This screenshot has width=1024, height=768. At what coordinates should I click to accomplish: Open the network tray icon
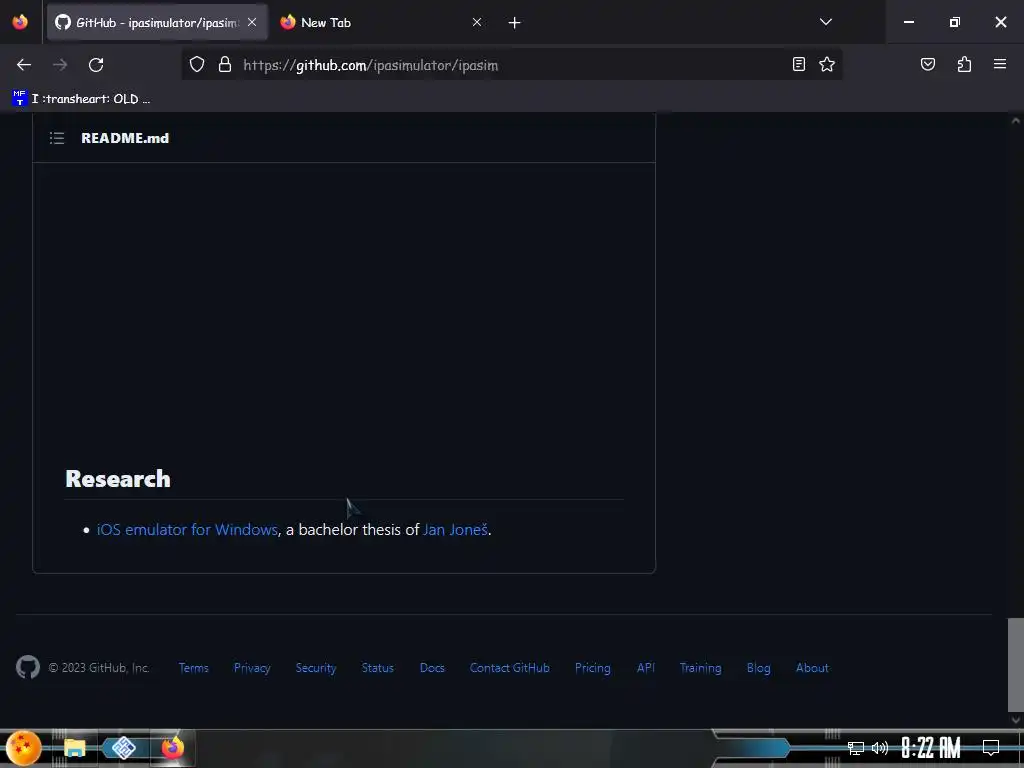[x=856, y=748]
